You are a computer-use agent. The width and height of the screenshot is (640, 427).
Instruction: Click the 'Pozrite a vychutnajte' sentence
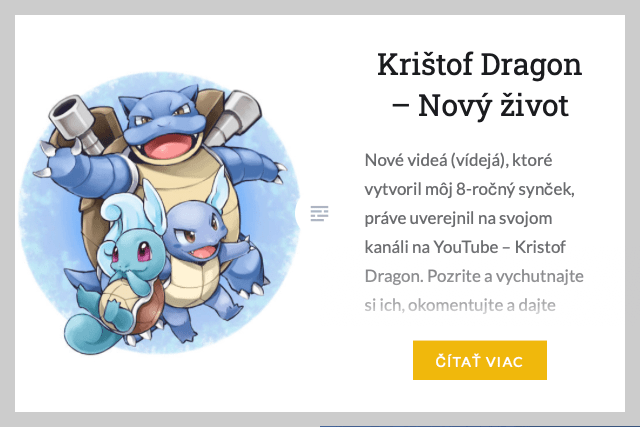[x=505, y=276]
